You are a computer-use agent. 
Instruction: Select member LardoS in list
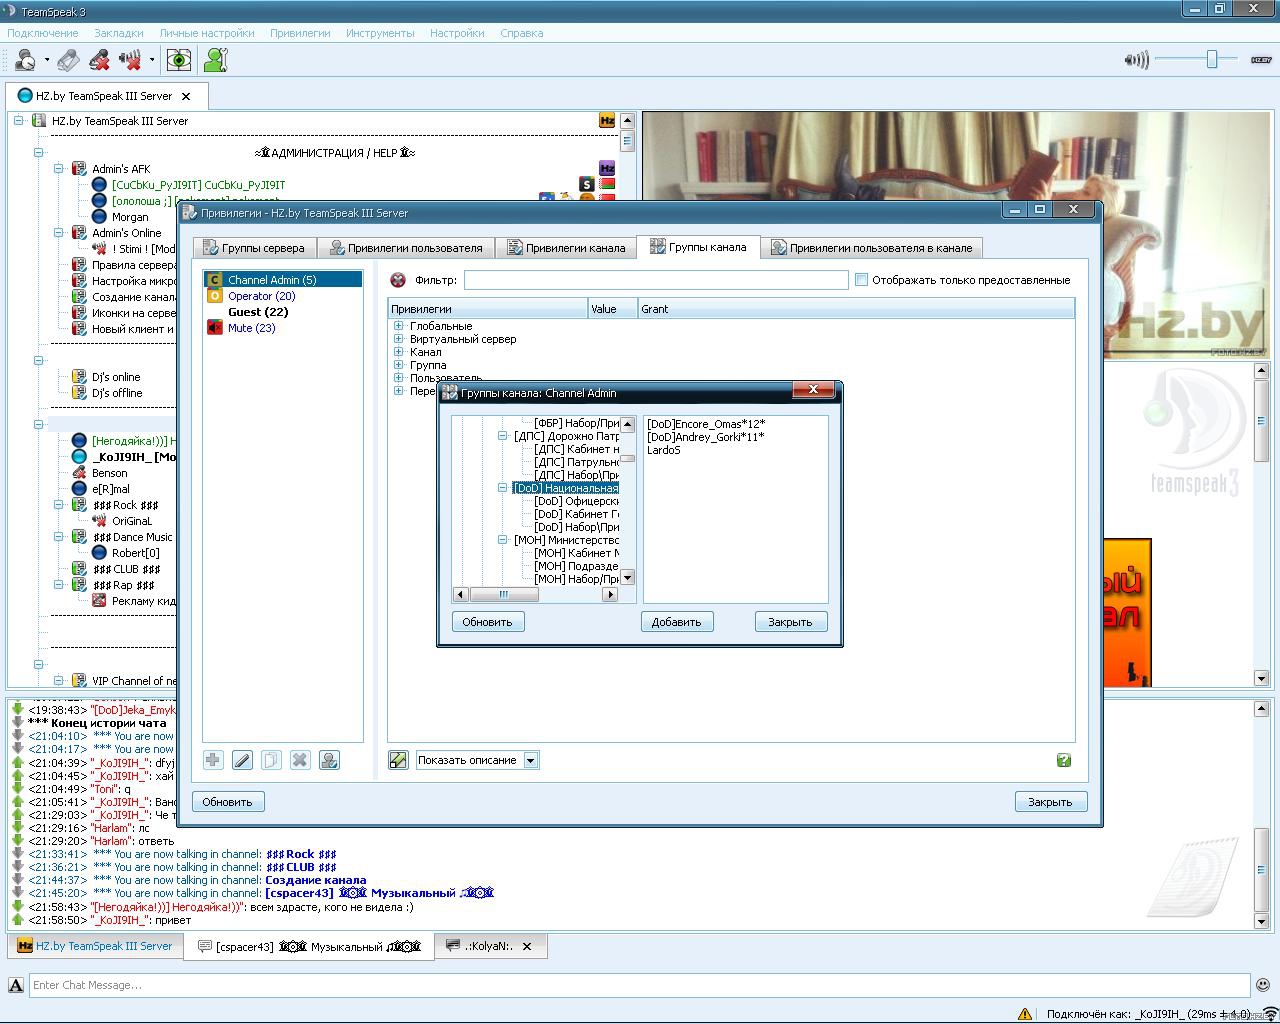pos(664,450)
